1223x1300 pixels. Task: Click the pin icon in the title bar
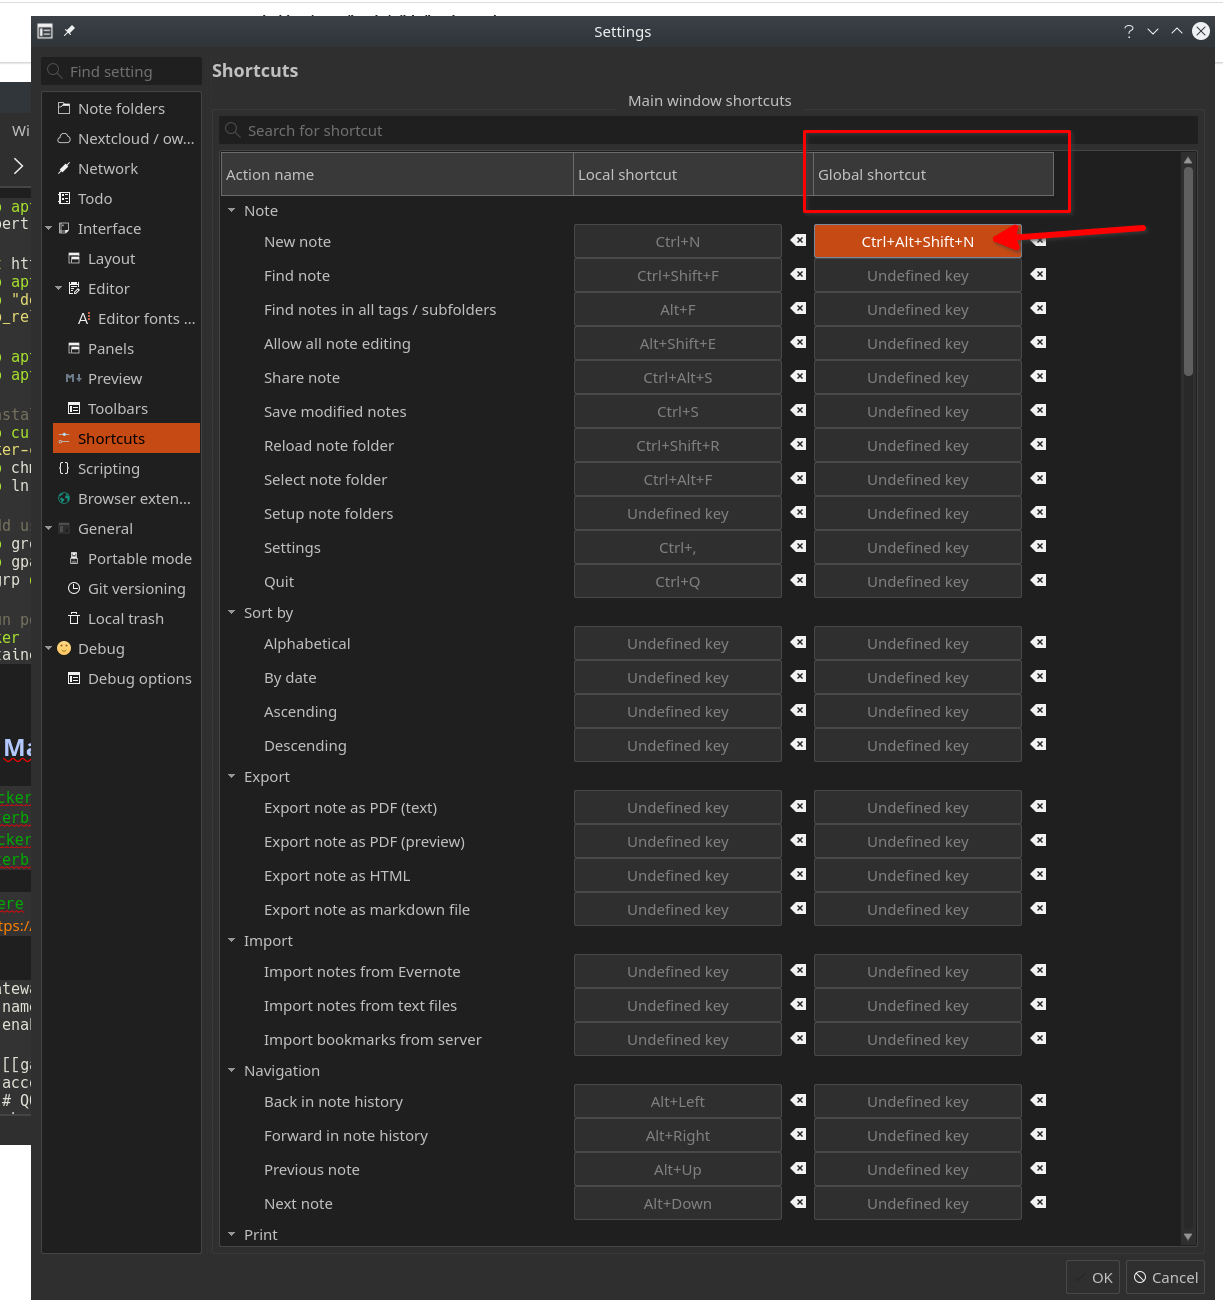tap(68, 31)
